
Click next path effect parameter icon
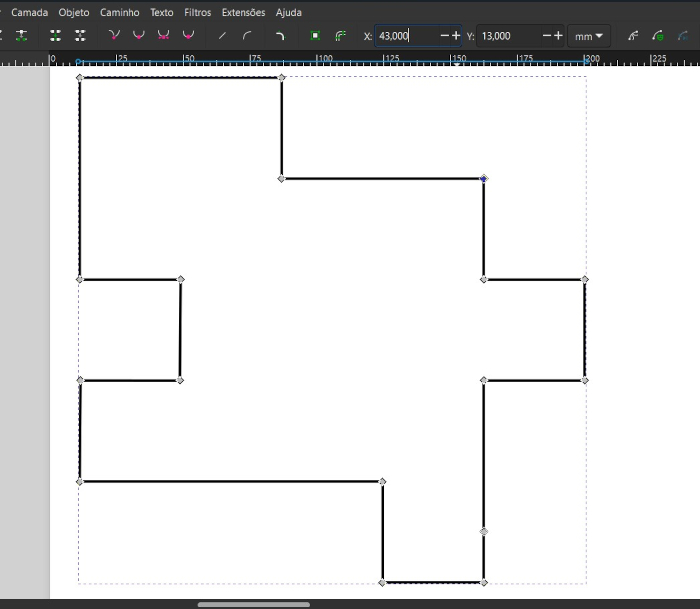[683, 36]
